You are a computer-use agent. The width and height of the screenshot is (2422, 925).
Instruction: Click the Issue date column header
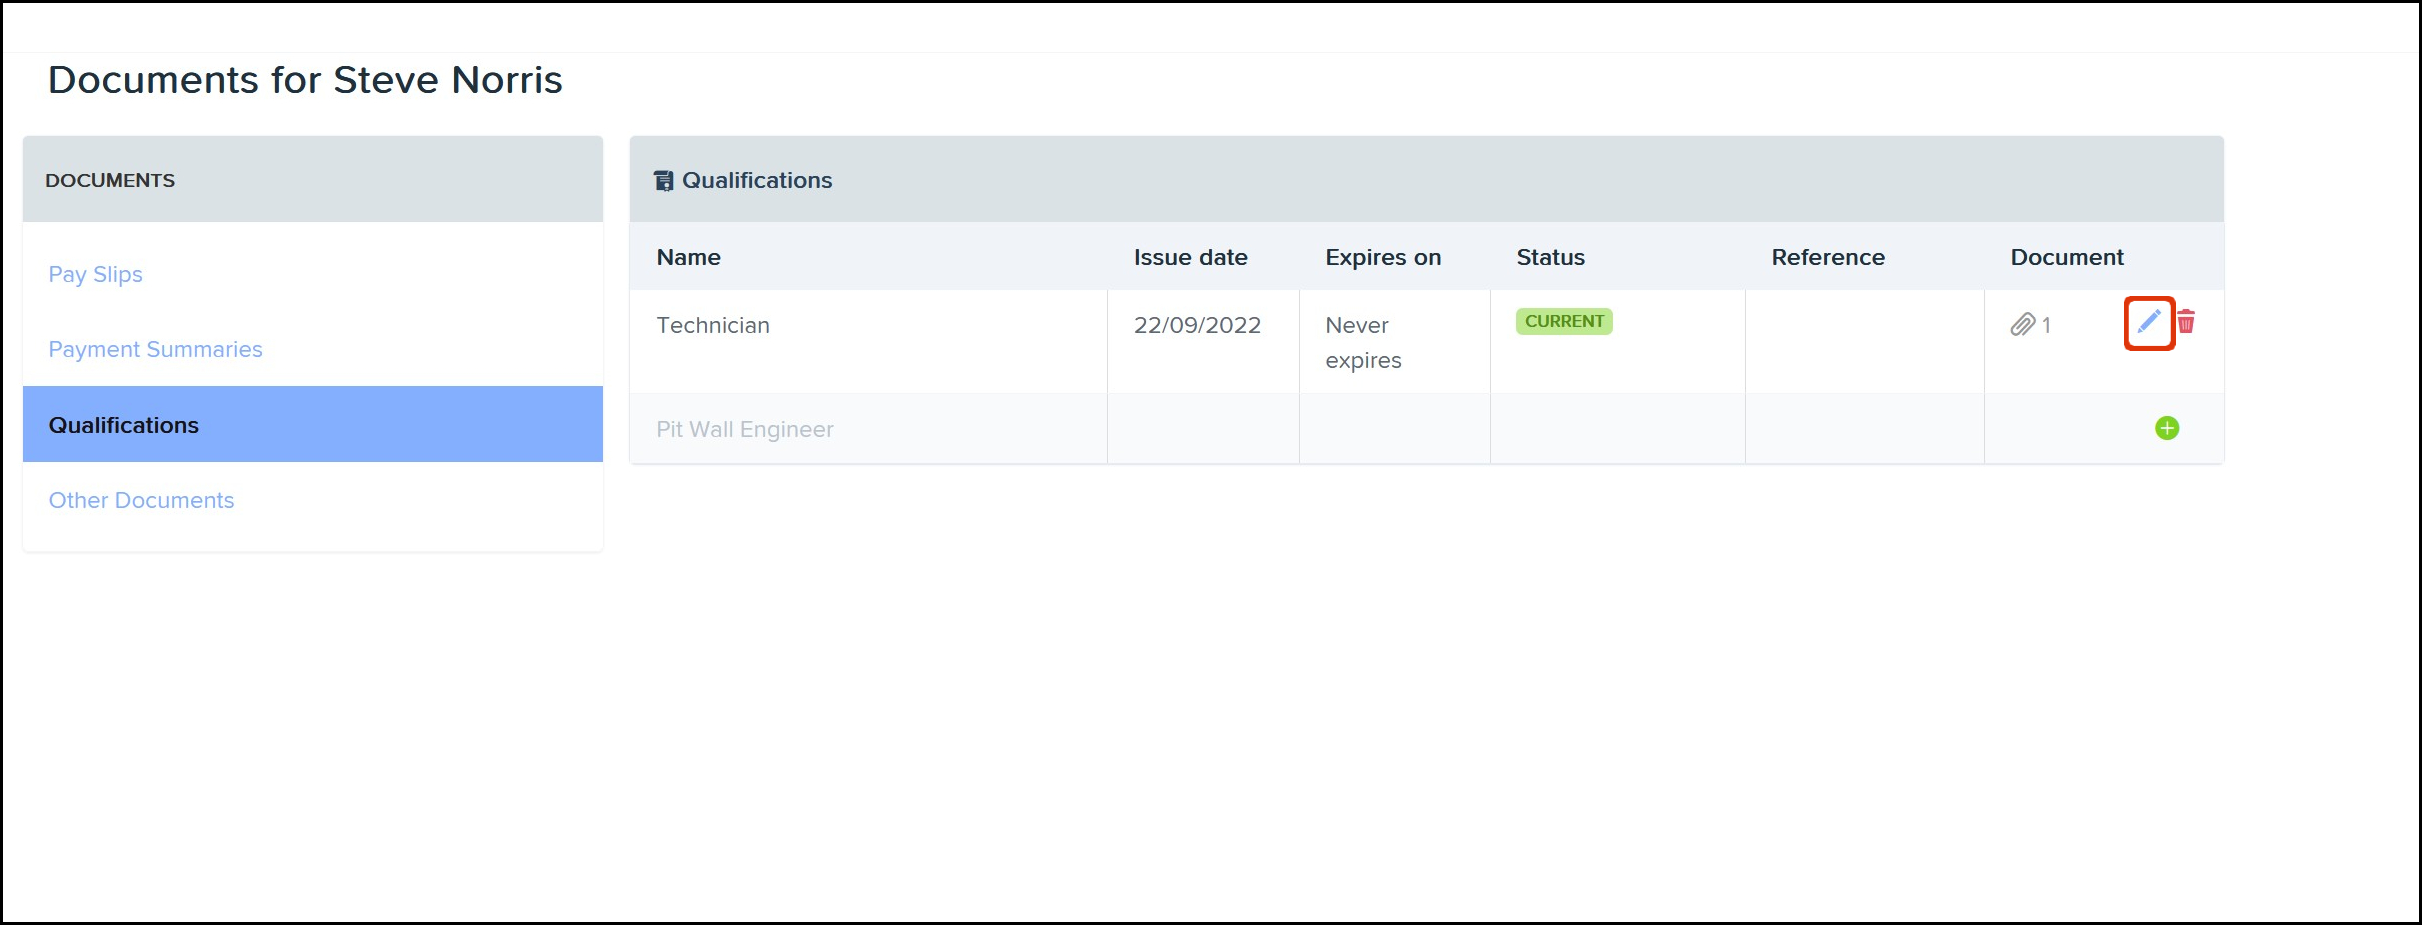coord(1190,257)
